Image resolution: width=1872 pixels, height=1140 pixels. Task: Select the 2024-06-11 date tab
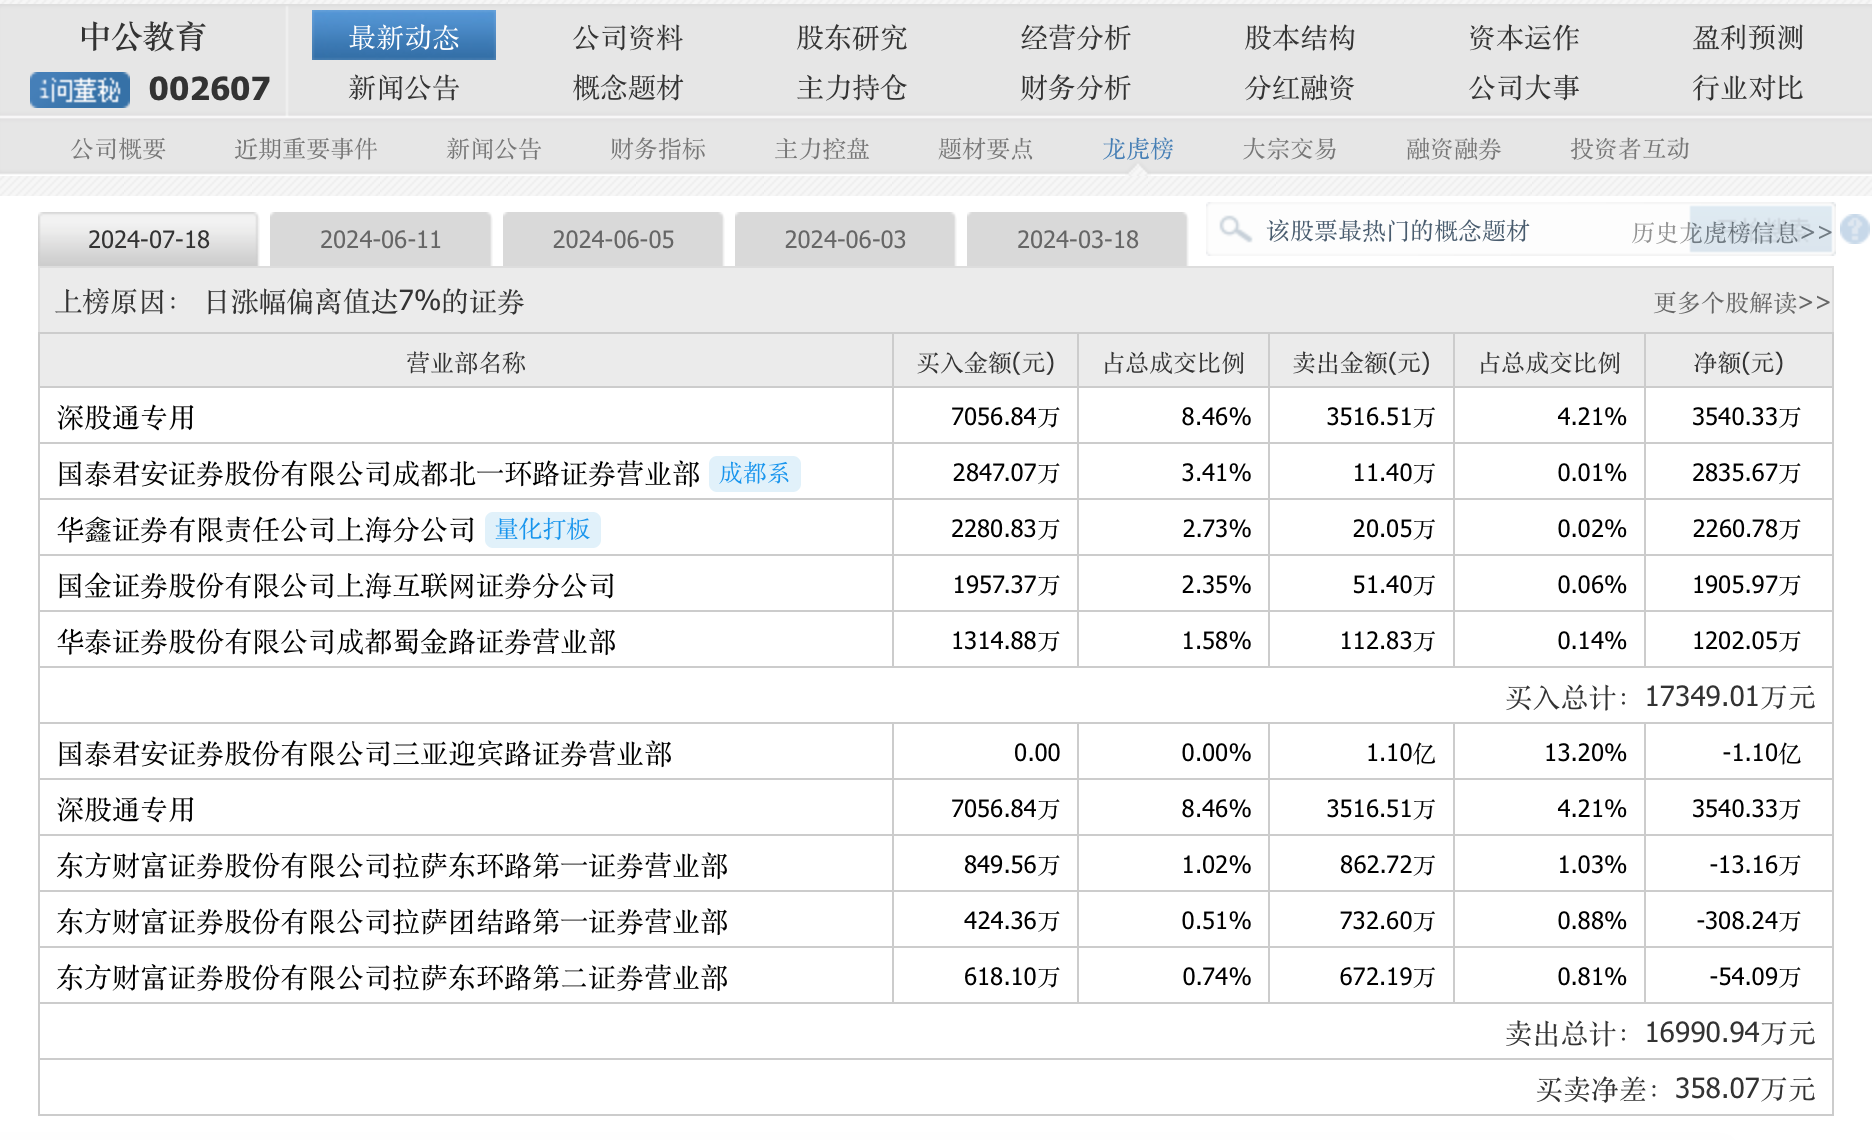380,240
